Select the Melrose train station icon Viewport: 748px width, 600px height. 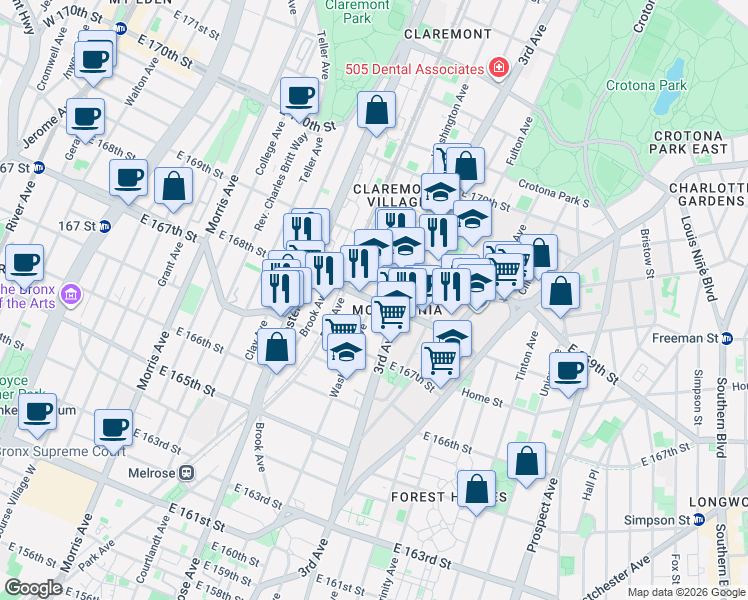pos(186,473)
